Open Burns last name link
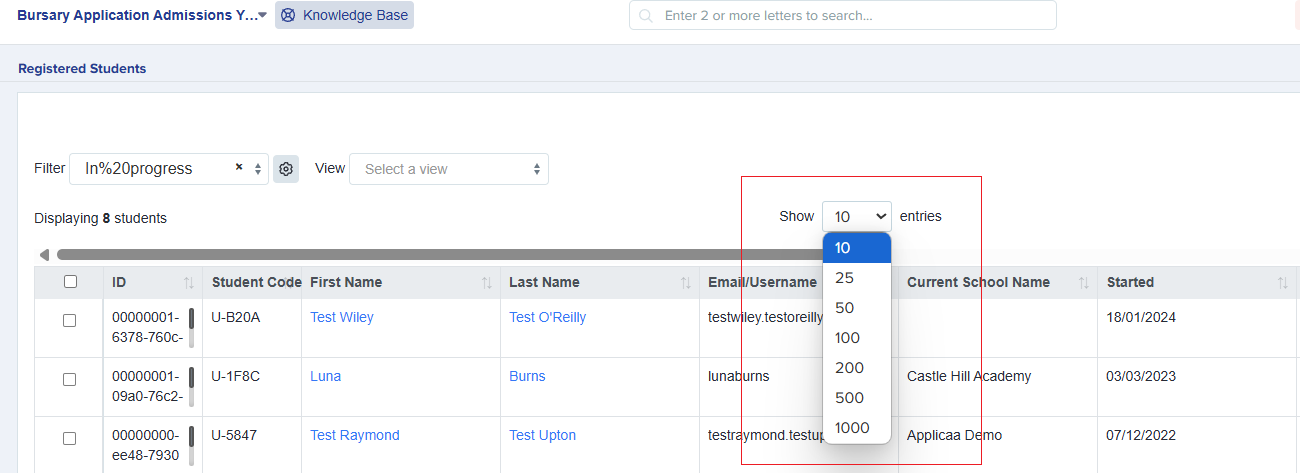 (527, 376)
